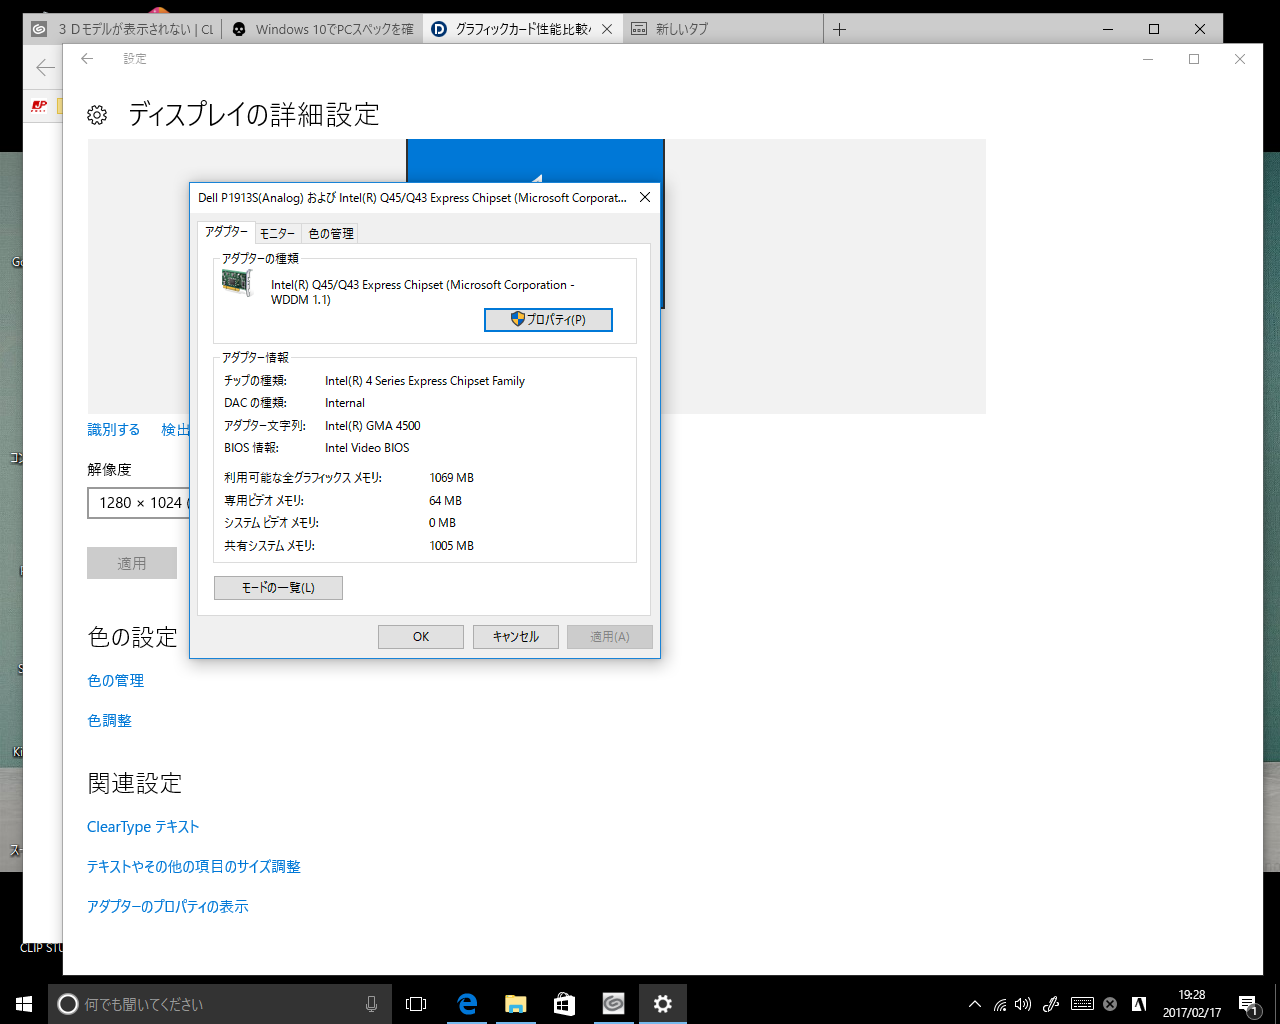The image size is (1280, 1024).
Task: Click the 0 MB system video memory value
Action: [x=442, y=523]
